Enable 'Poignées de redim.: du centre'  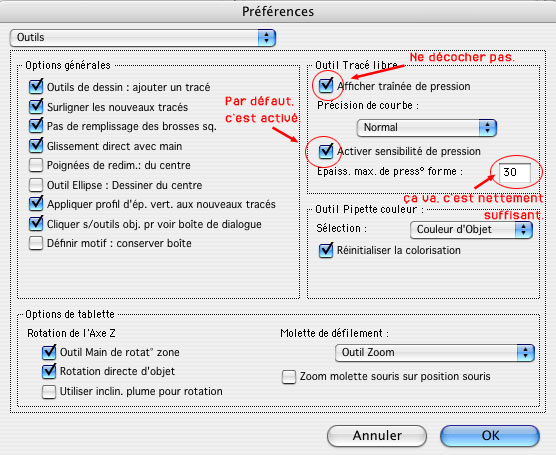coord(36,165)
